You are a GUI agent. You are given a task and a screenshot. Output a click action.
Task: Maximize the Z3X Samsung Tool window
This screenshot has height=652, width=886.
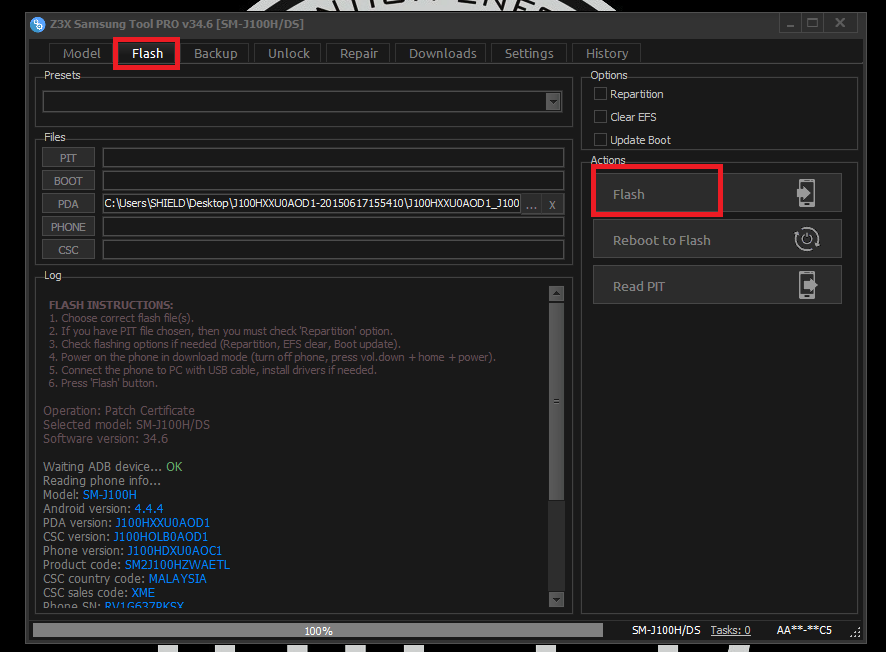click(x=813, y=23)
